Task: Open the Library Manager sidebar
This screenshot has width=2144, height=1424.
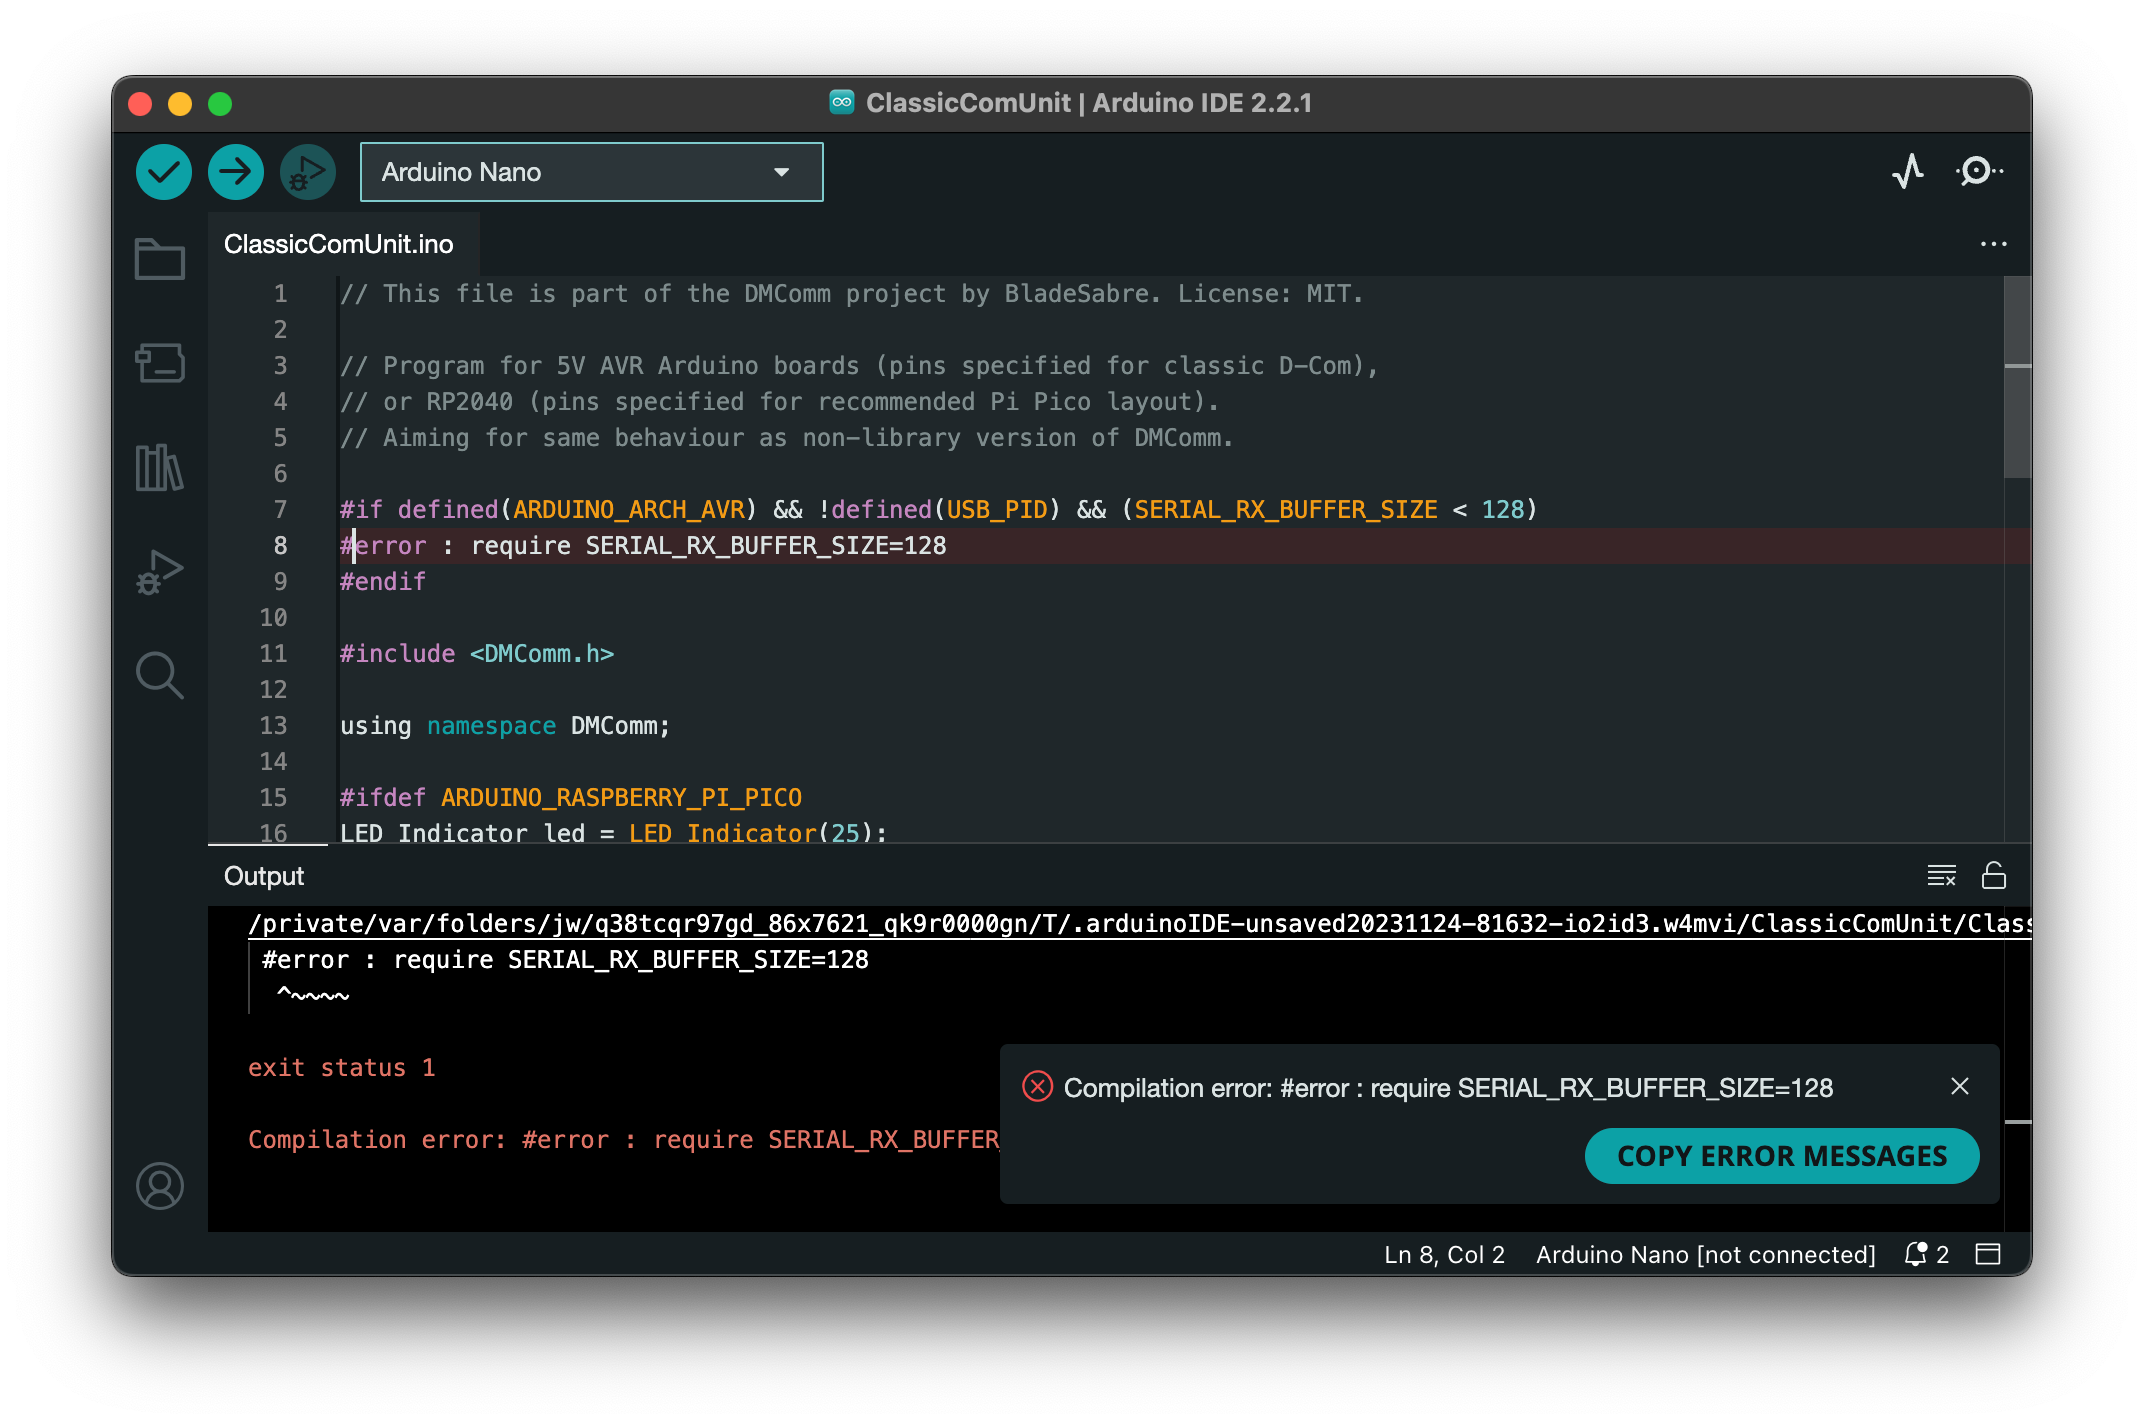Action: (x=160, y=467)
